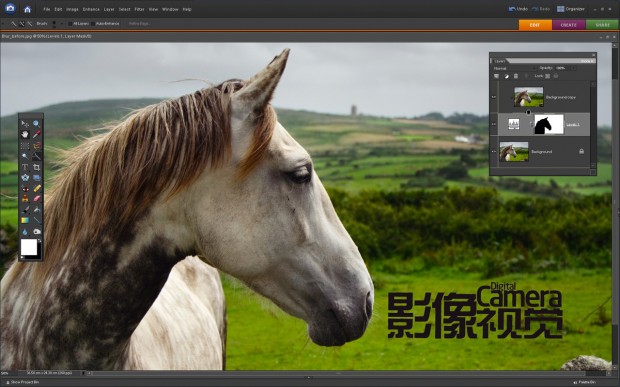This screenshot has width=620, height=387.
Task: Open the Normal blend mode dropdown
Action: [514, 68]
